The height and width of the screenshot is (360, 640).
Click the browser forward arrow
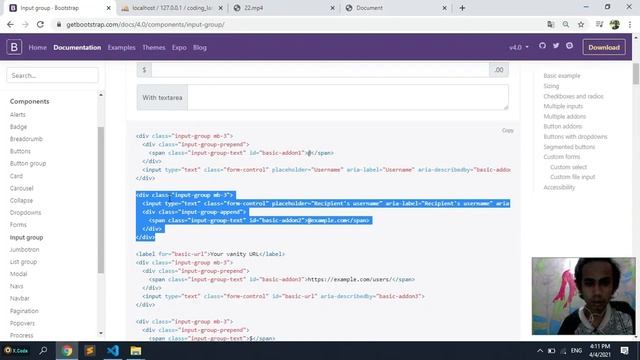click(x=25, y=24)
